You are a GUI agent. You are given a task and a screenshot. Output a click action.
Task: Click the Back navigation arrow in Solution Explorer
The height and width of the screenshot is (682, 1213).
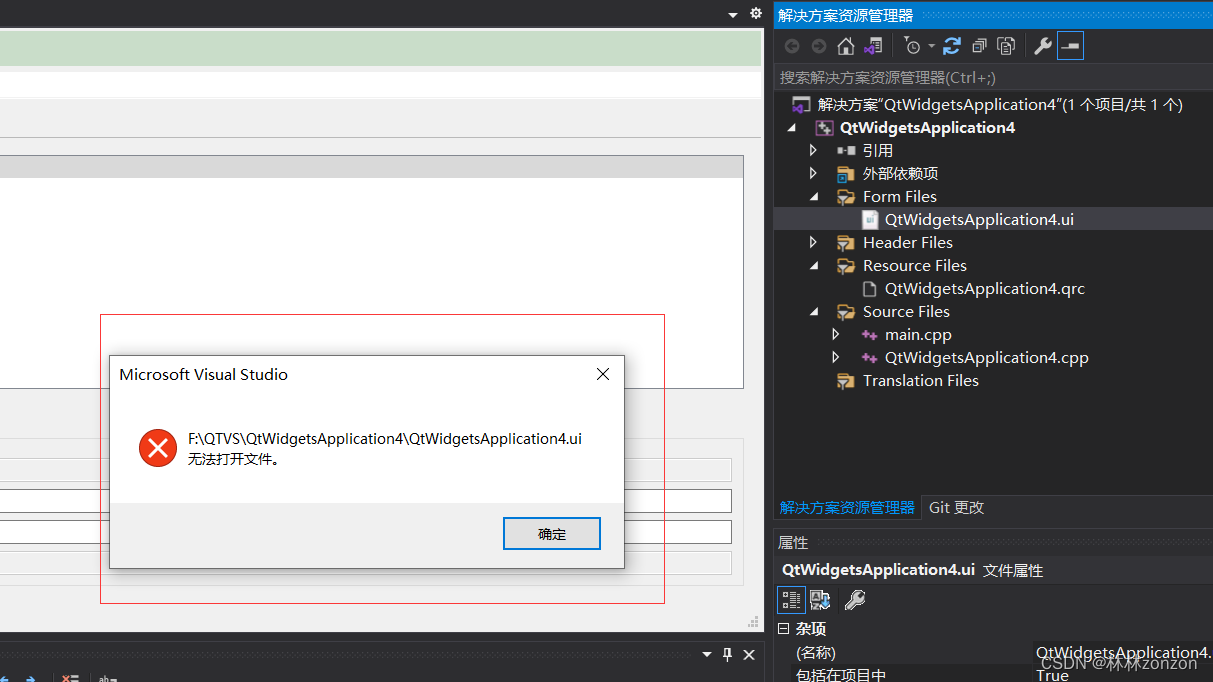pos(791,45)
